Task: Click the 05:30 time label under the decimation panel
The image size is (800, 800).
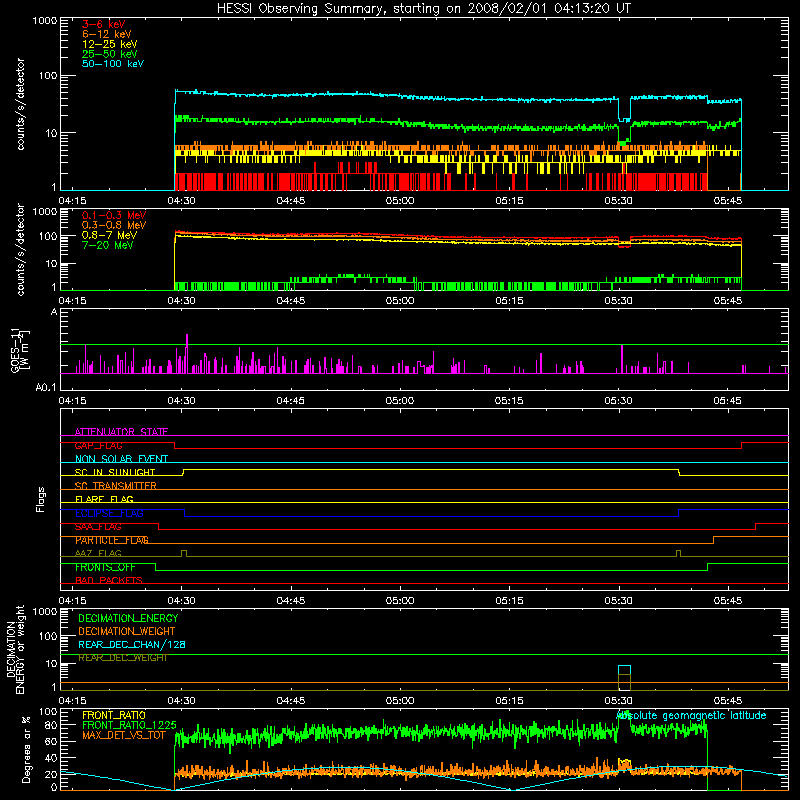Action: tap(618, 701)
